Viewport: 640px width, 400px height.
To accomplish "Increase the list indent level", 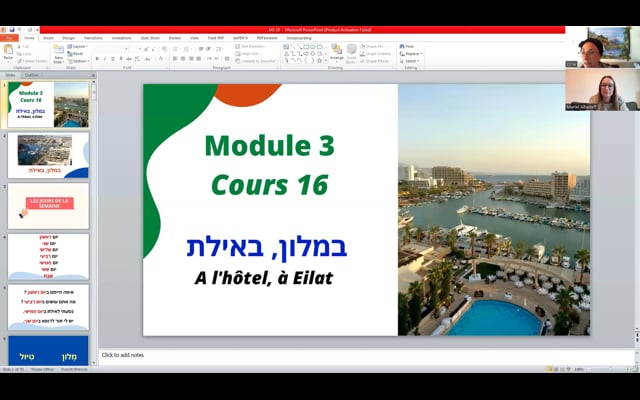I will [x=208, y=49].
